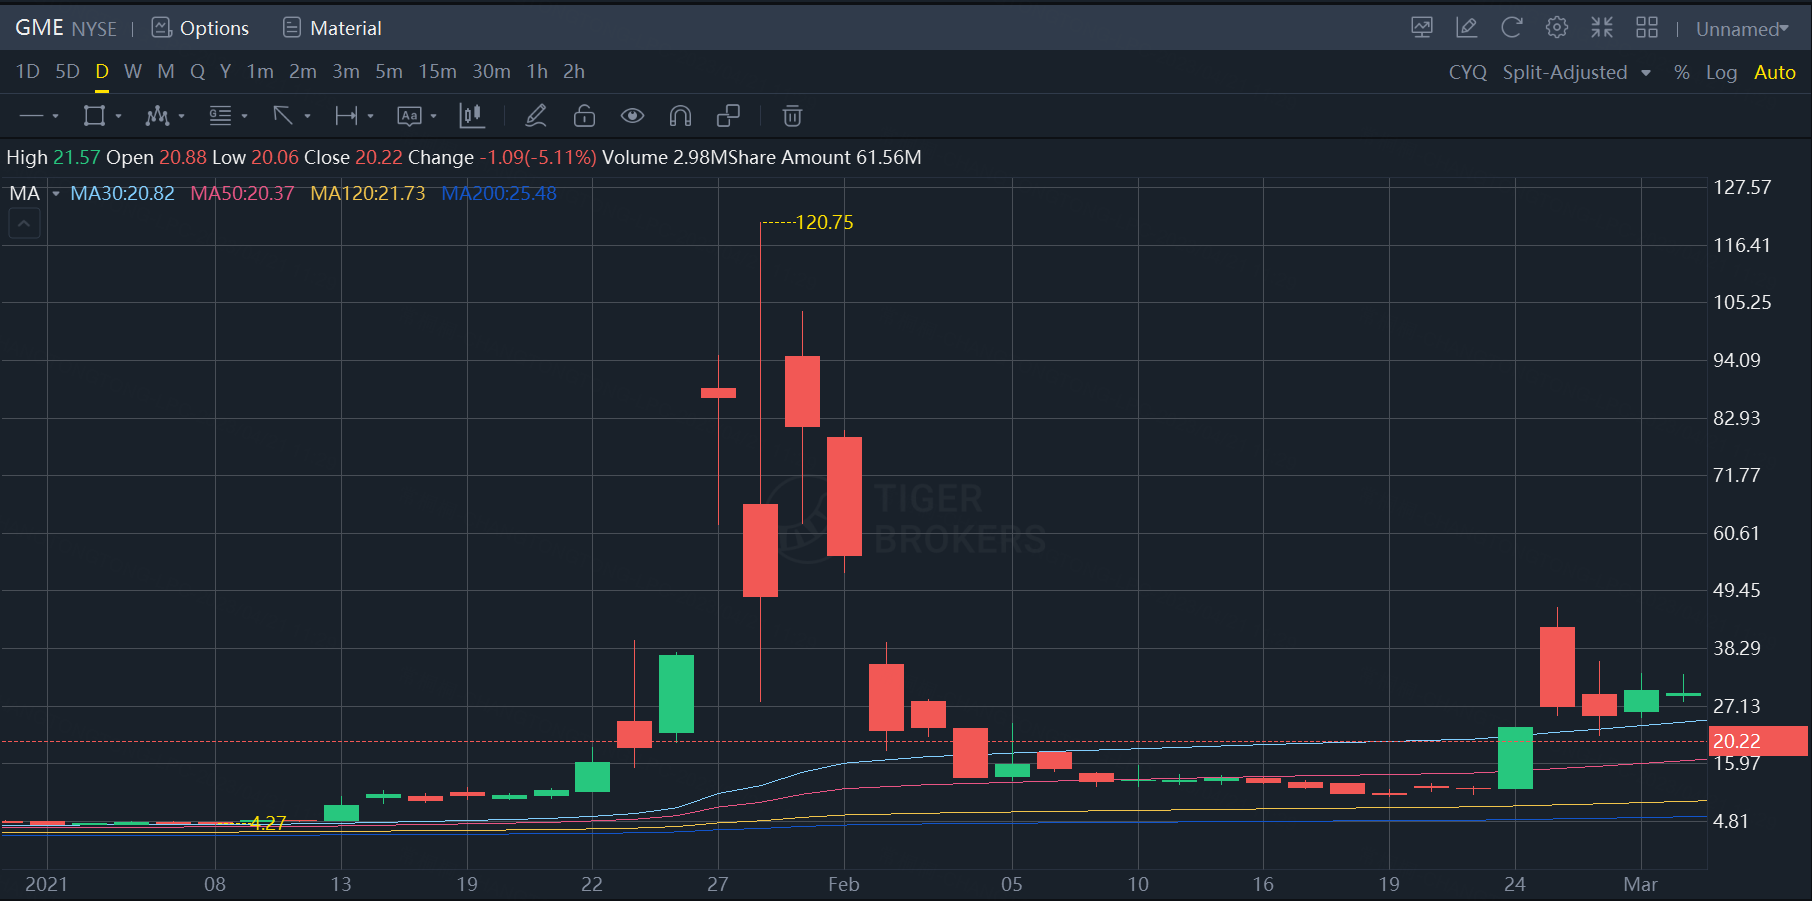Switch to the 1D timeframe
Viewport: 1812px width, 901px height.
pyautogui.click(x=28, y=71)
